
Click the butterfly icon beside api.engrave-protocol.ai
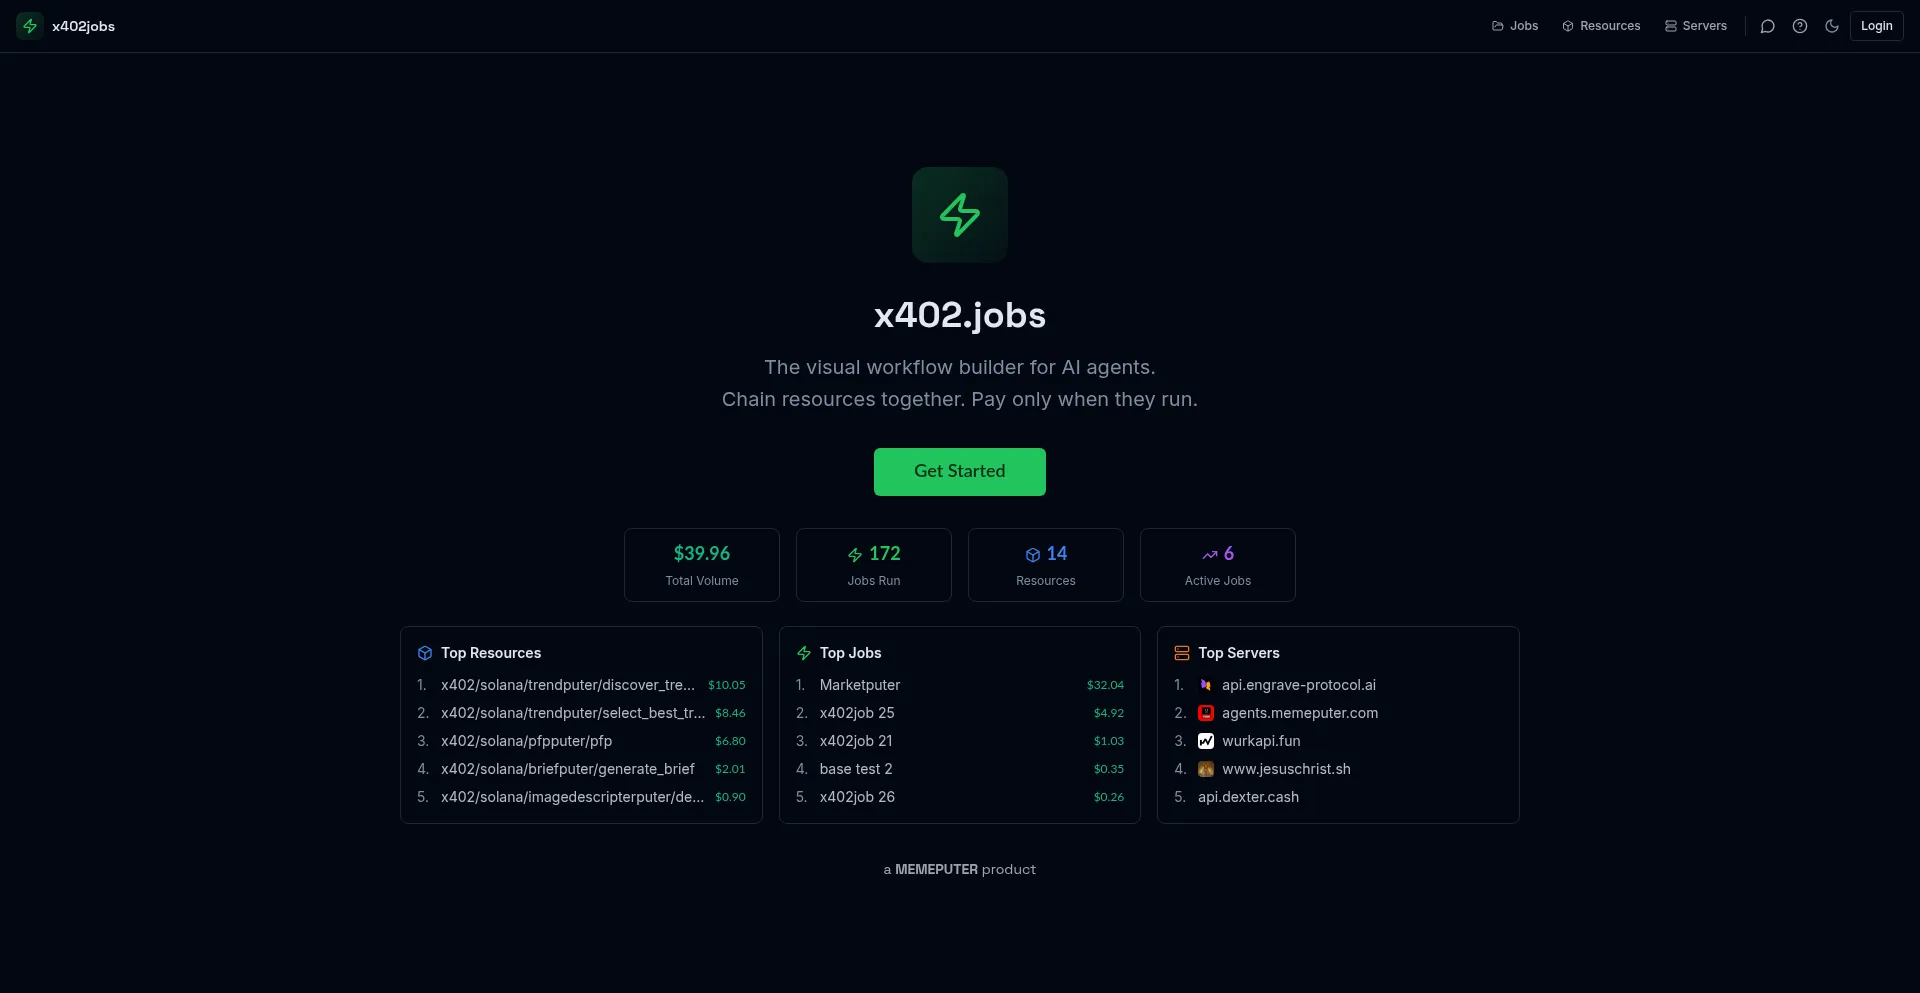[x=1206, y=685]
